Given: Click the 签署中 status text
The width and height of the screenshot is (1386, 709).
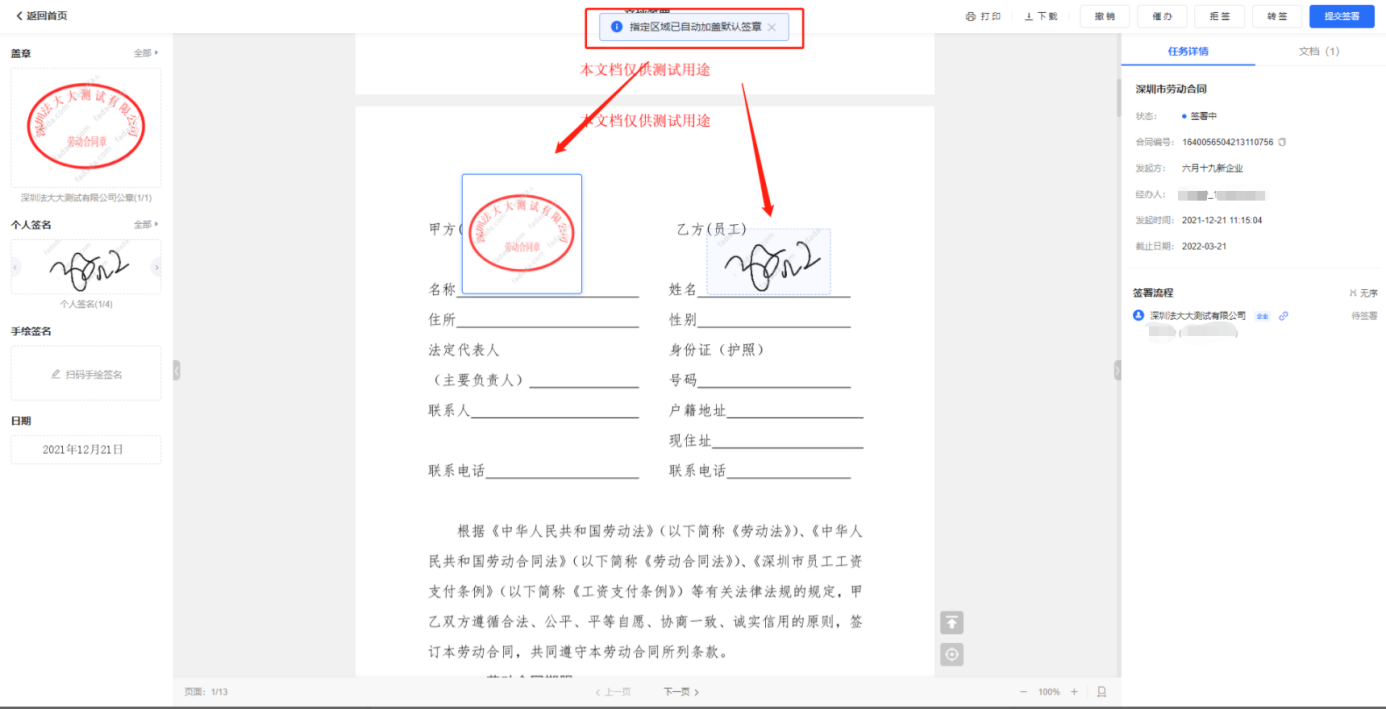Looking at the screenshot, I should [1203, 116].
